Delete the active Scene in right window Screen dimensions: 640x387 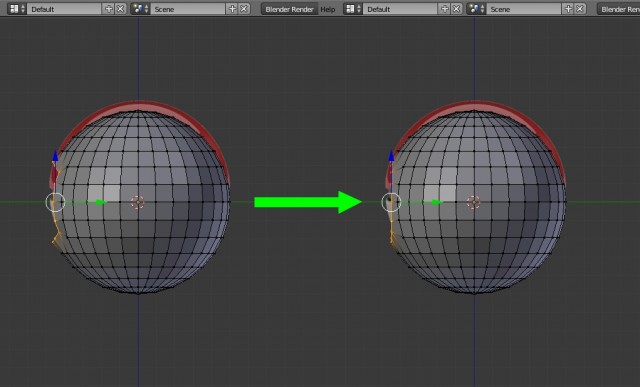pyautogui.click(x=580, y=9)
